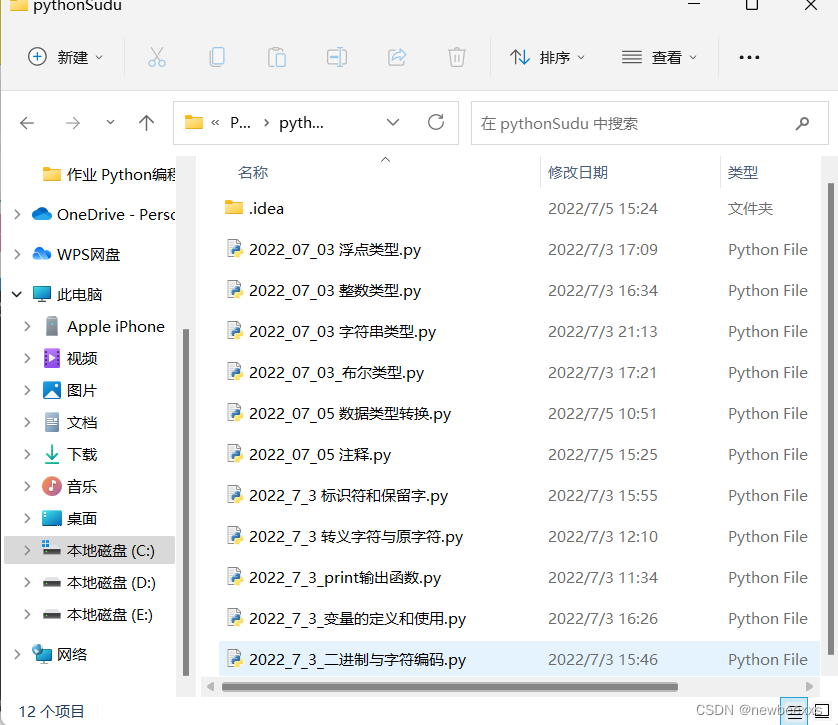Open the 查看 view options
This screenshot has height=725, width=838.
click(660, 57)
